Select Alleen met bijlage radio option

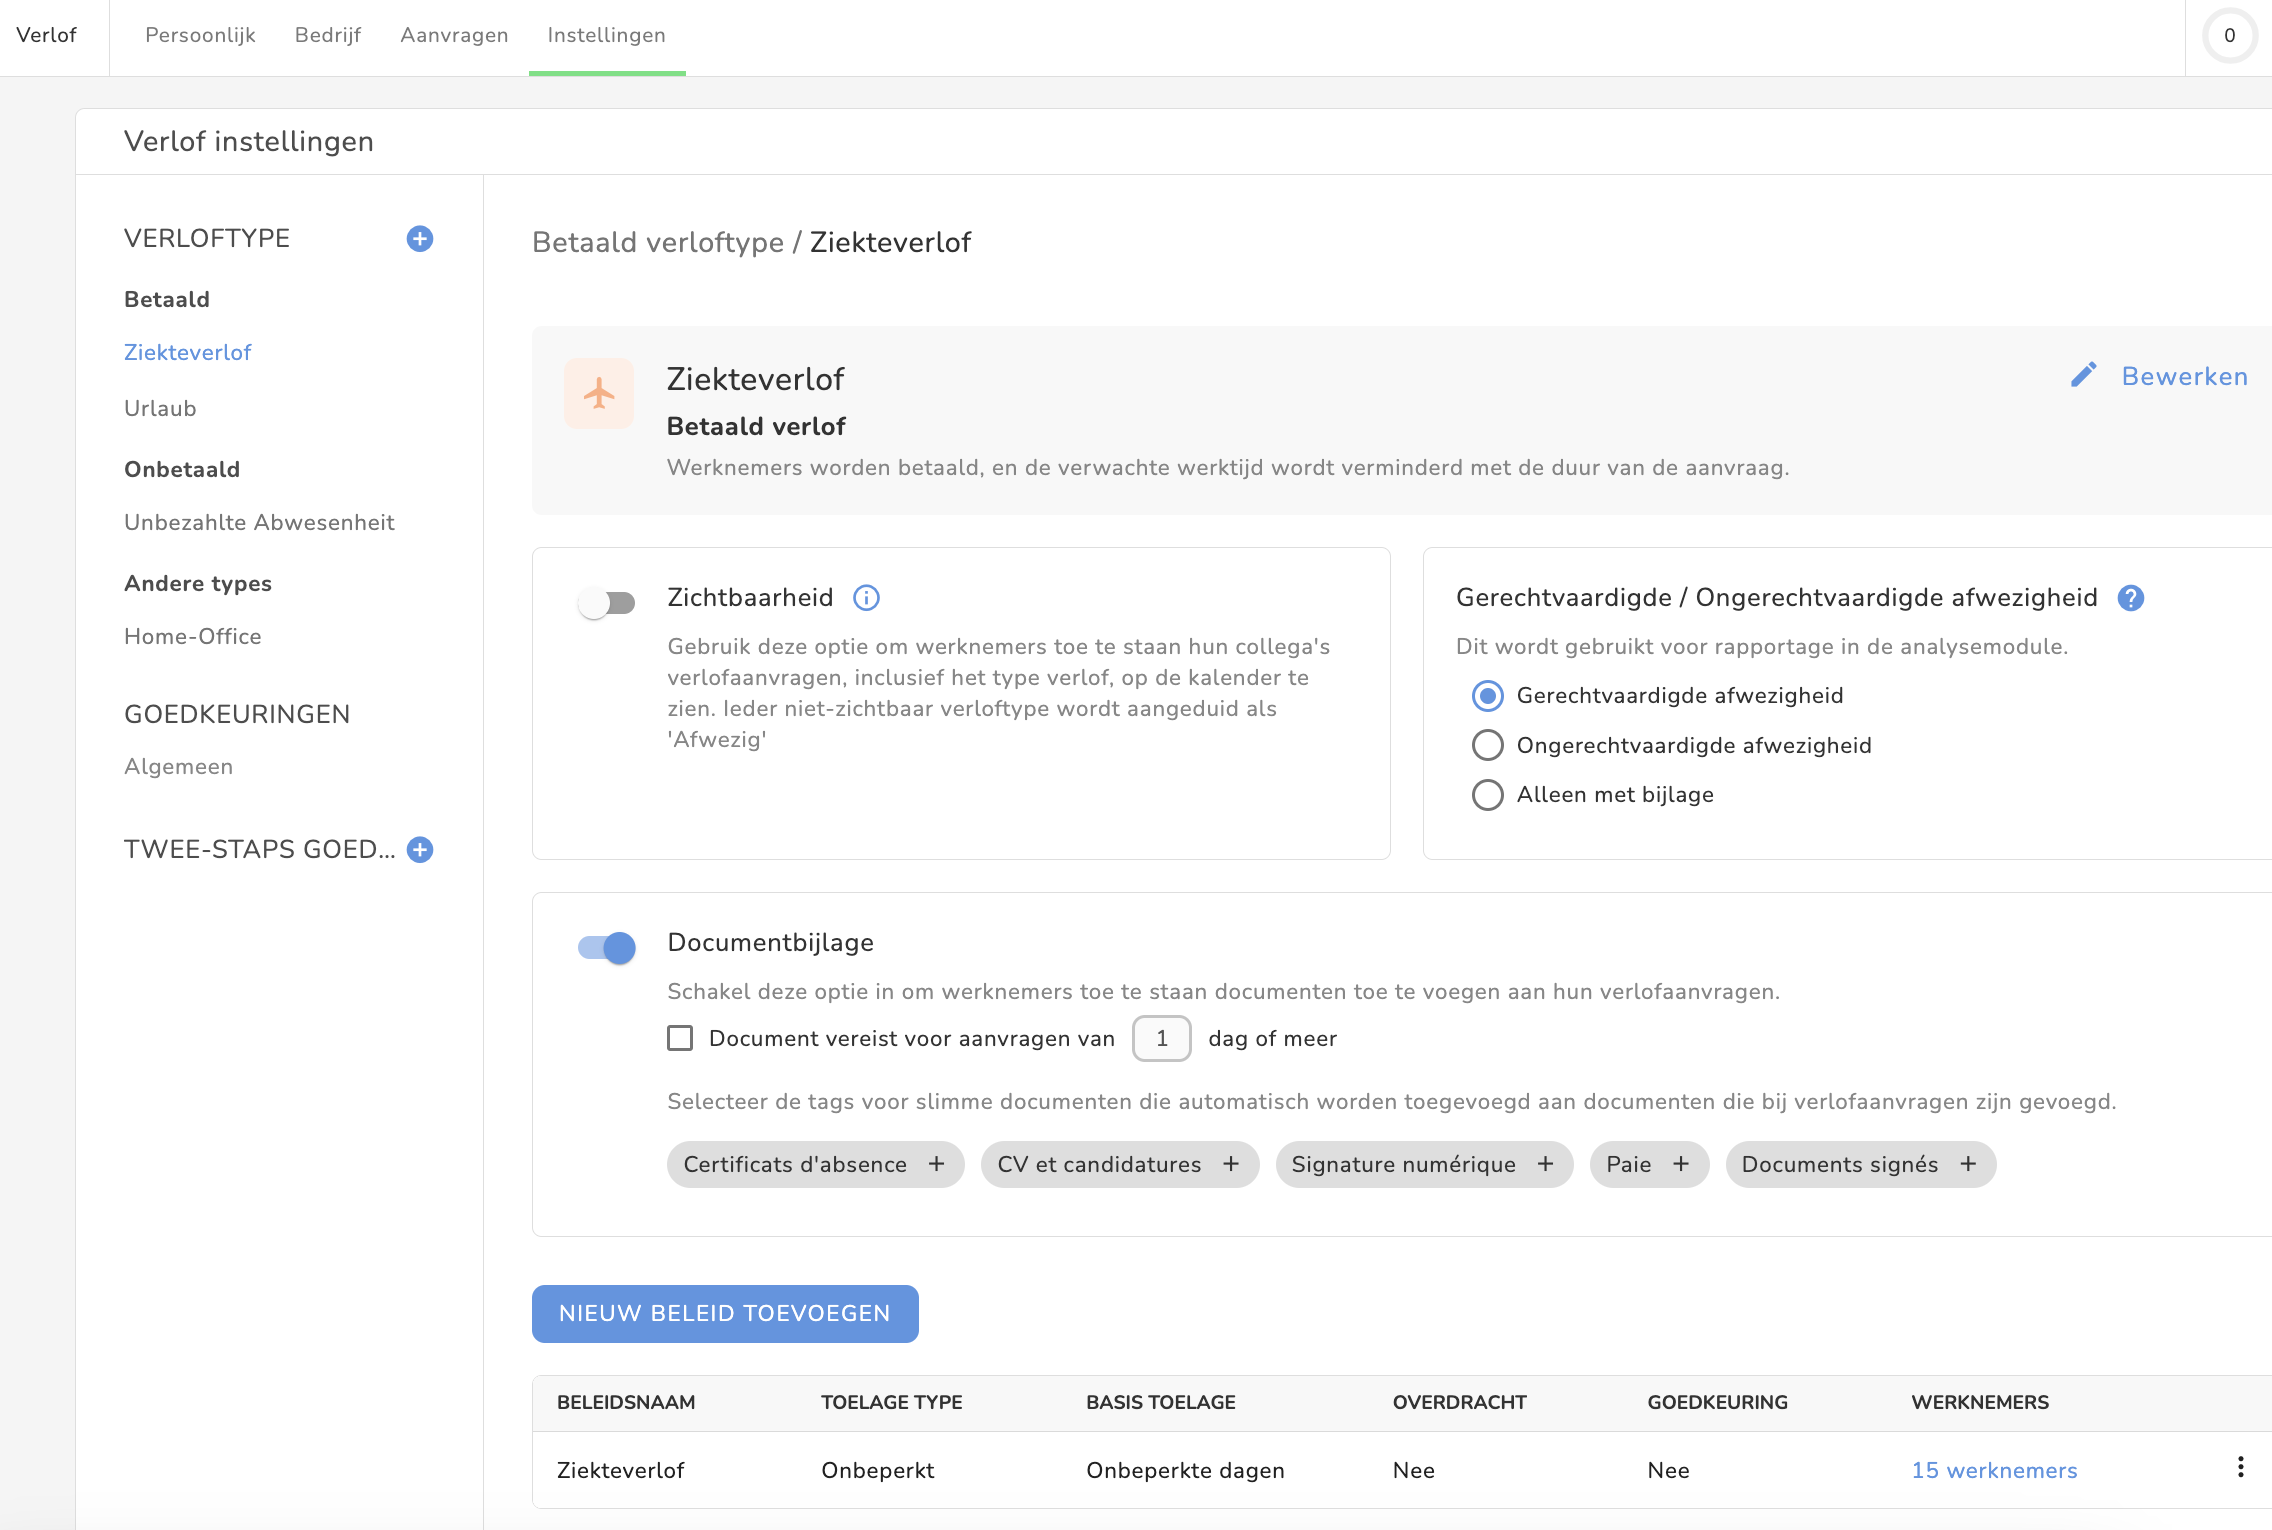1488,795
